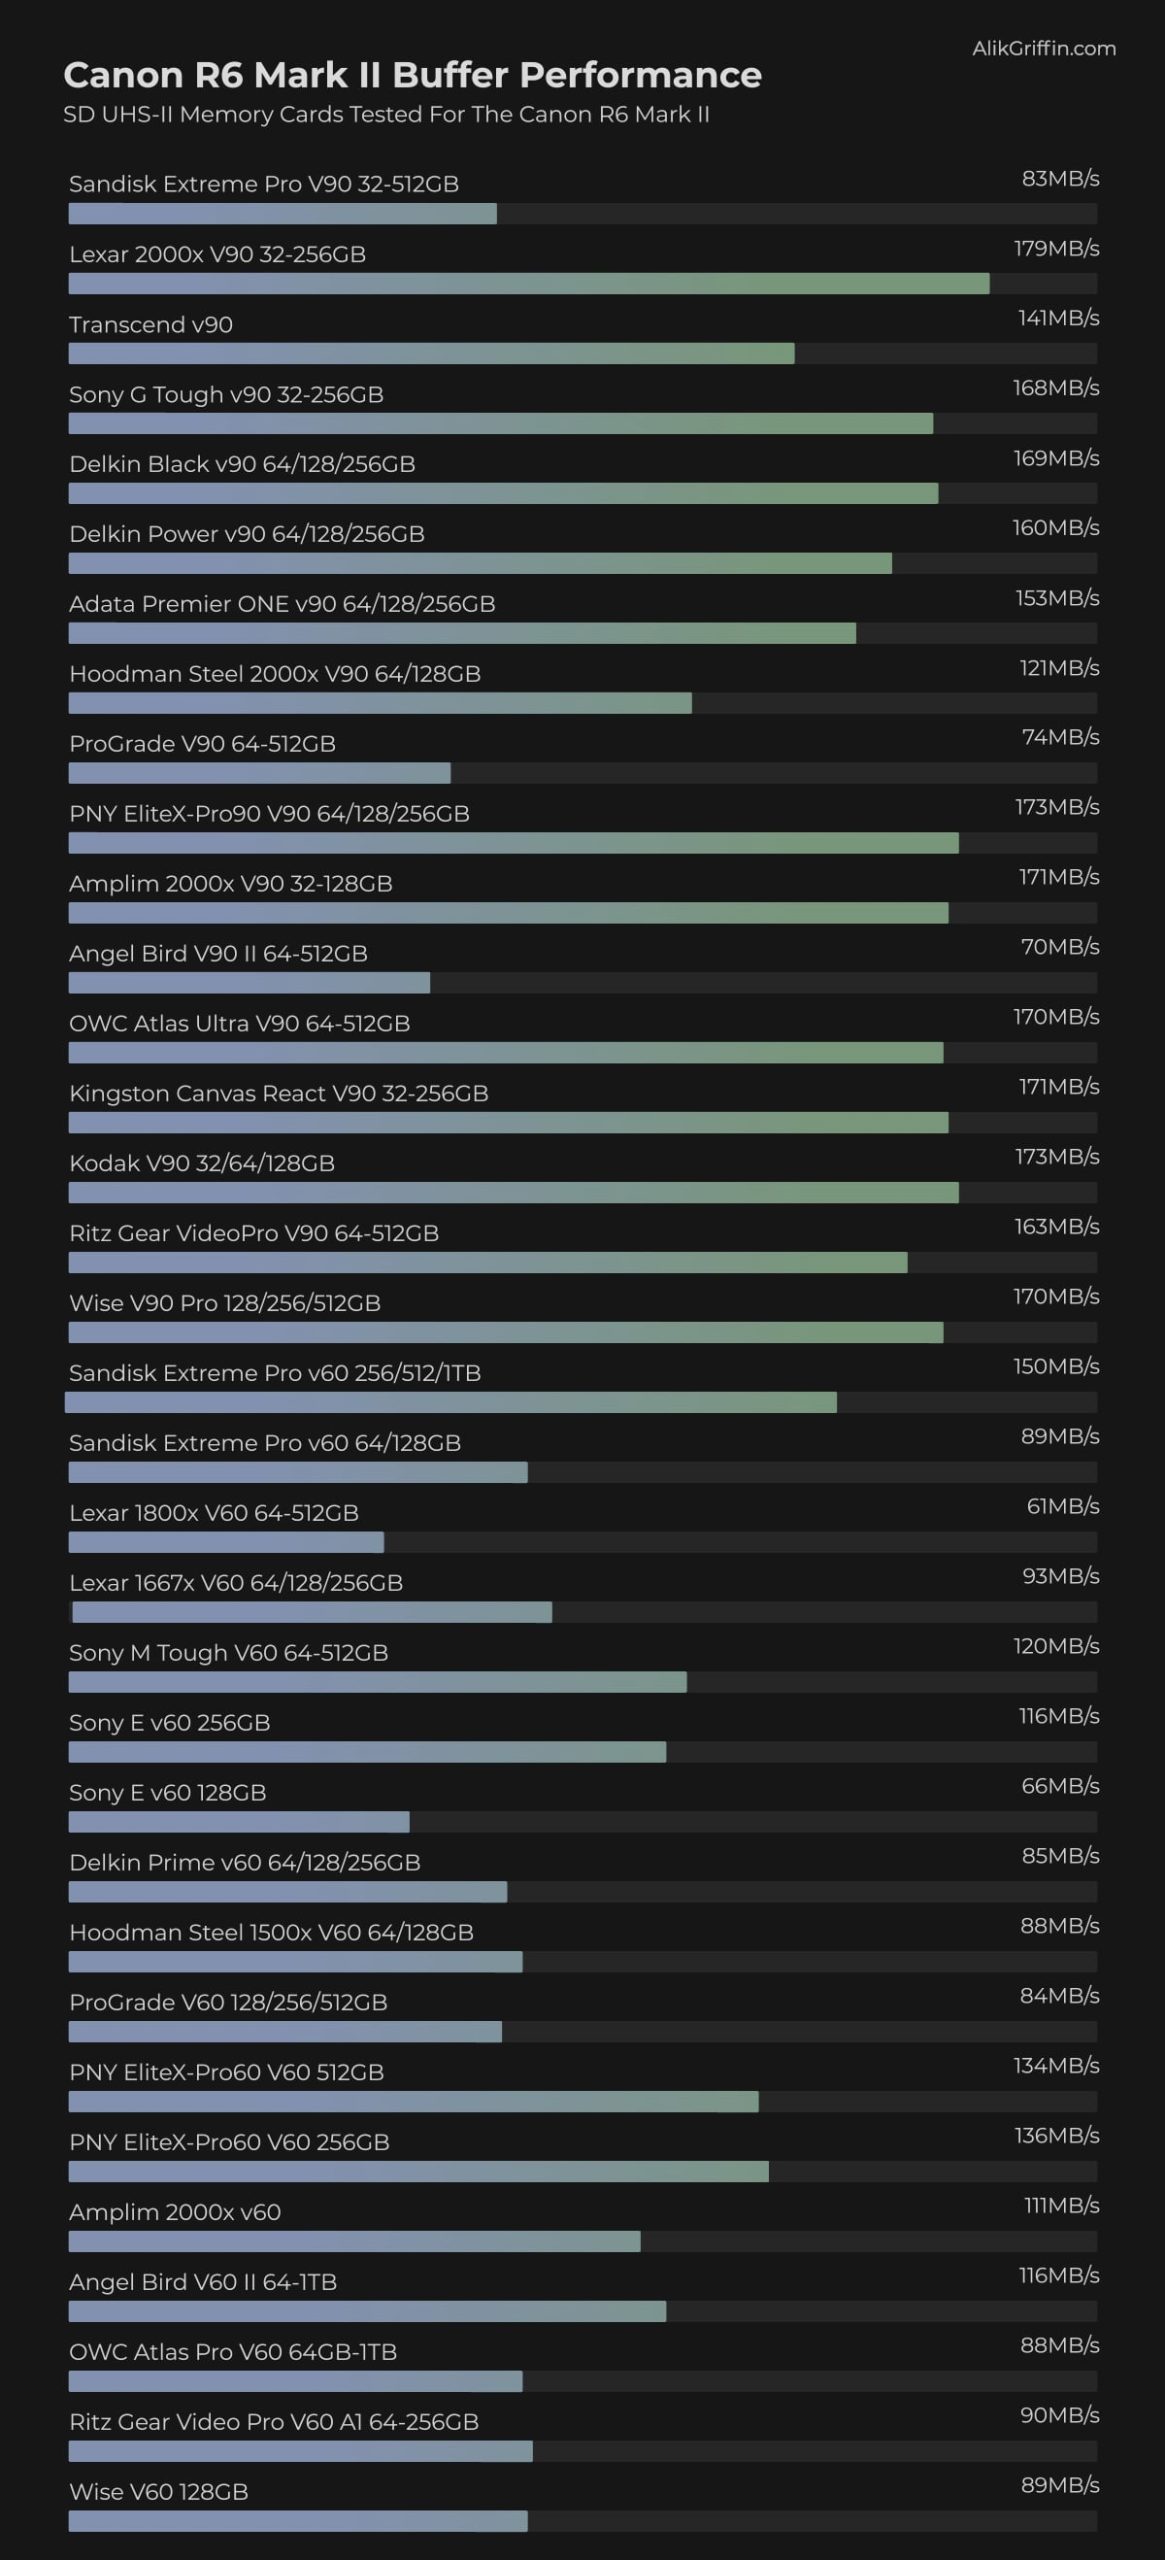Select the Transcend v90 card label
This screenshot has height=2560, width=1165.
coord(151,324)
